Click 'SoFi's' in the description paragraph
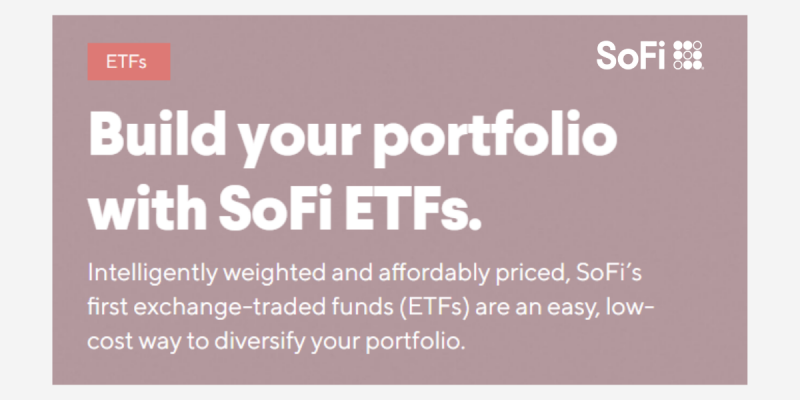This screenshot has width=800, height=400. point(609,273)
